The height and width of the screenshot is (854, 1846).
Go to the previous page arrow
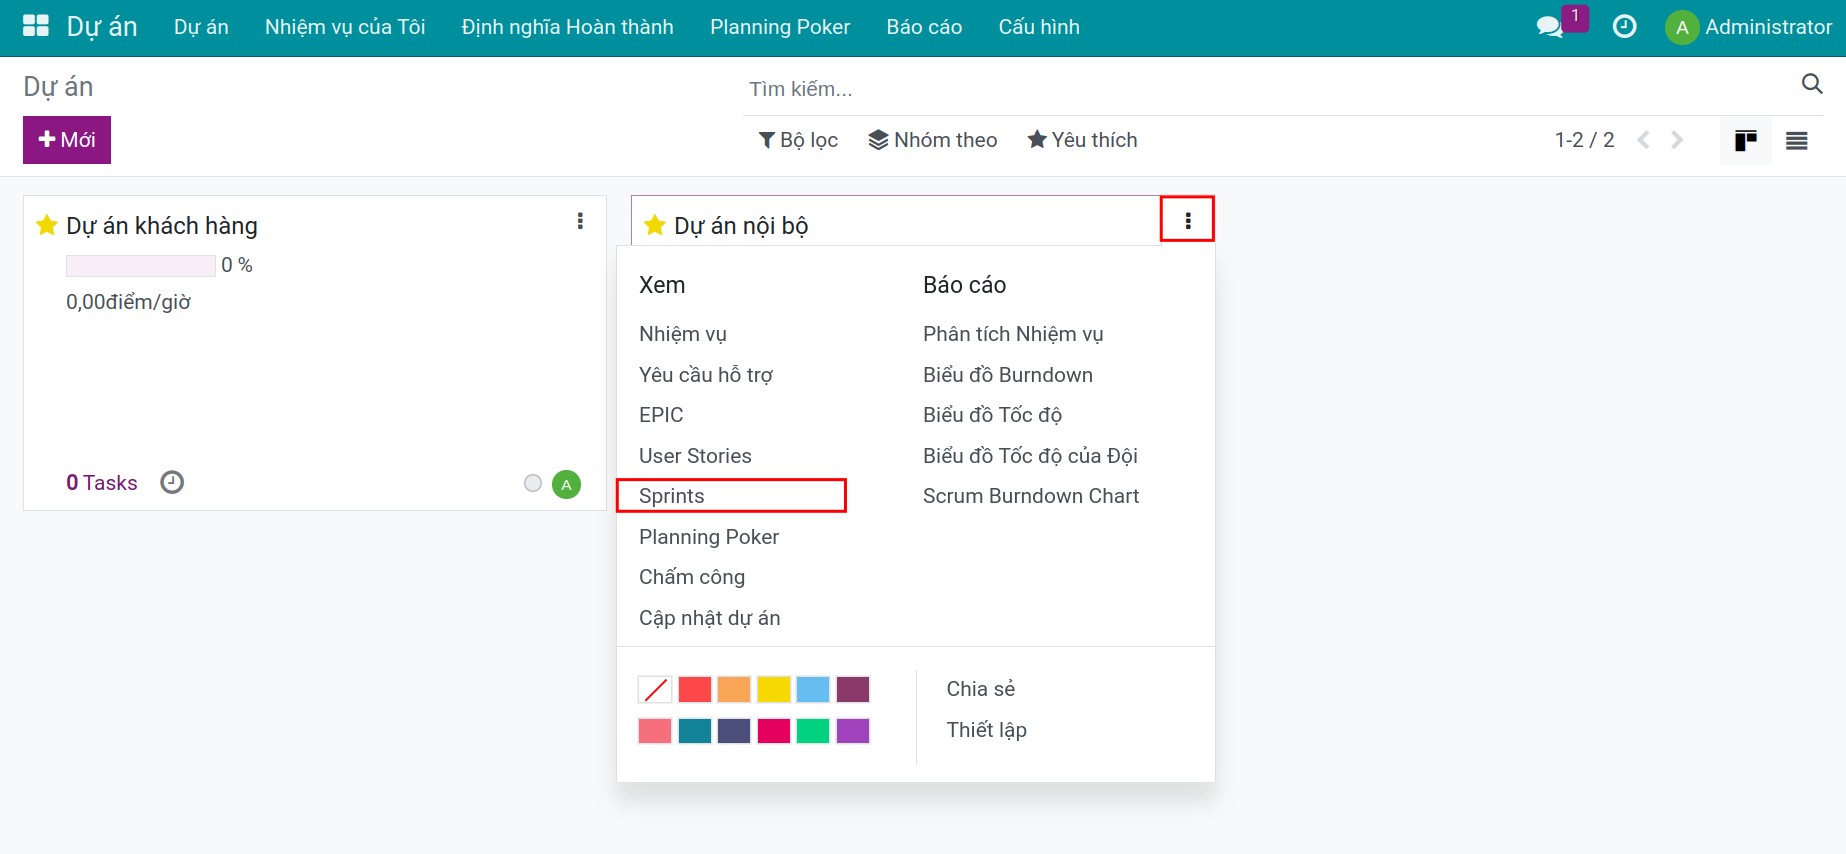tap(1643, 140)
